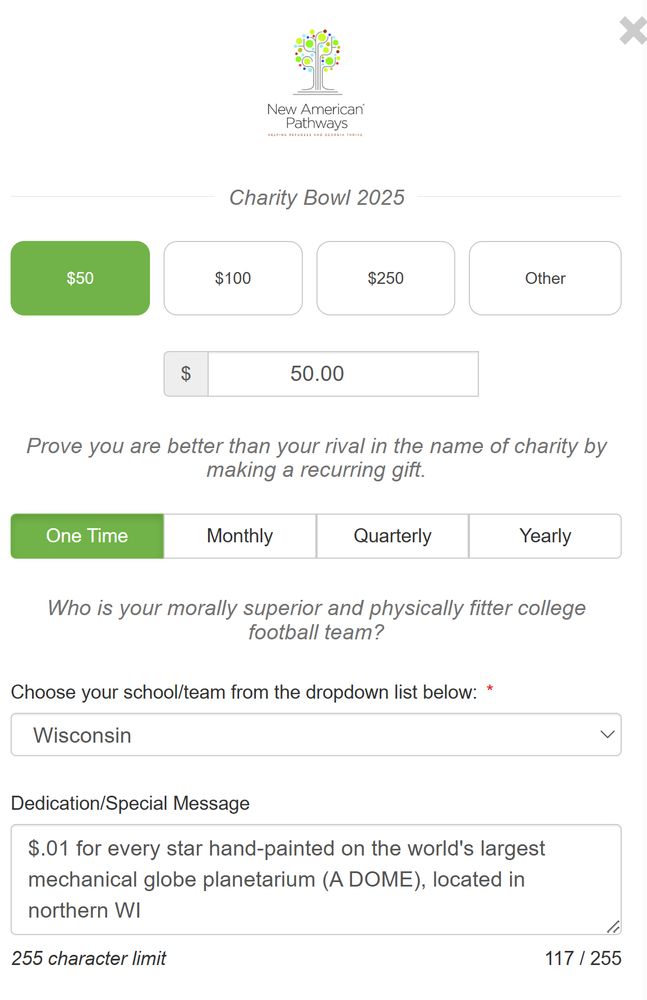This screenshot has height=1000, width=647.
Task: Choose the Other donation amount option
Action: [x=545, y=278]
